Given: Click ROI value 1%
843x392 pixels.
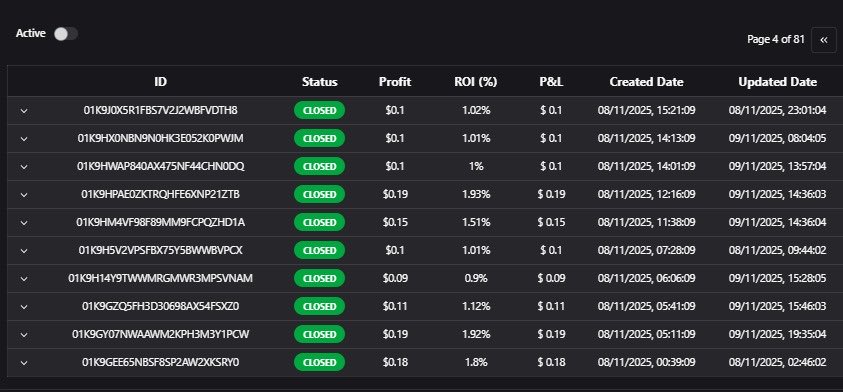Looking at the screenshot, I should coord(476,166).
